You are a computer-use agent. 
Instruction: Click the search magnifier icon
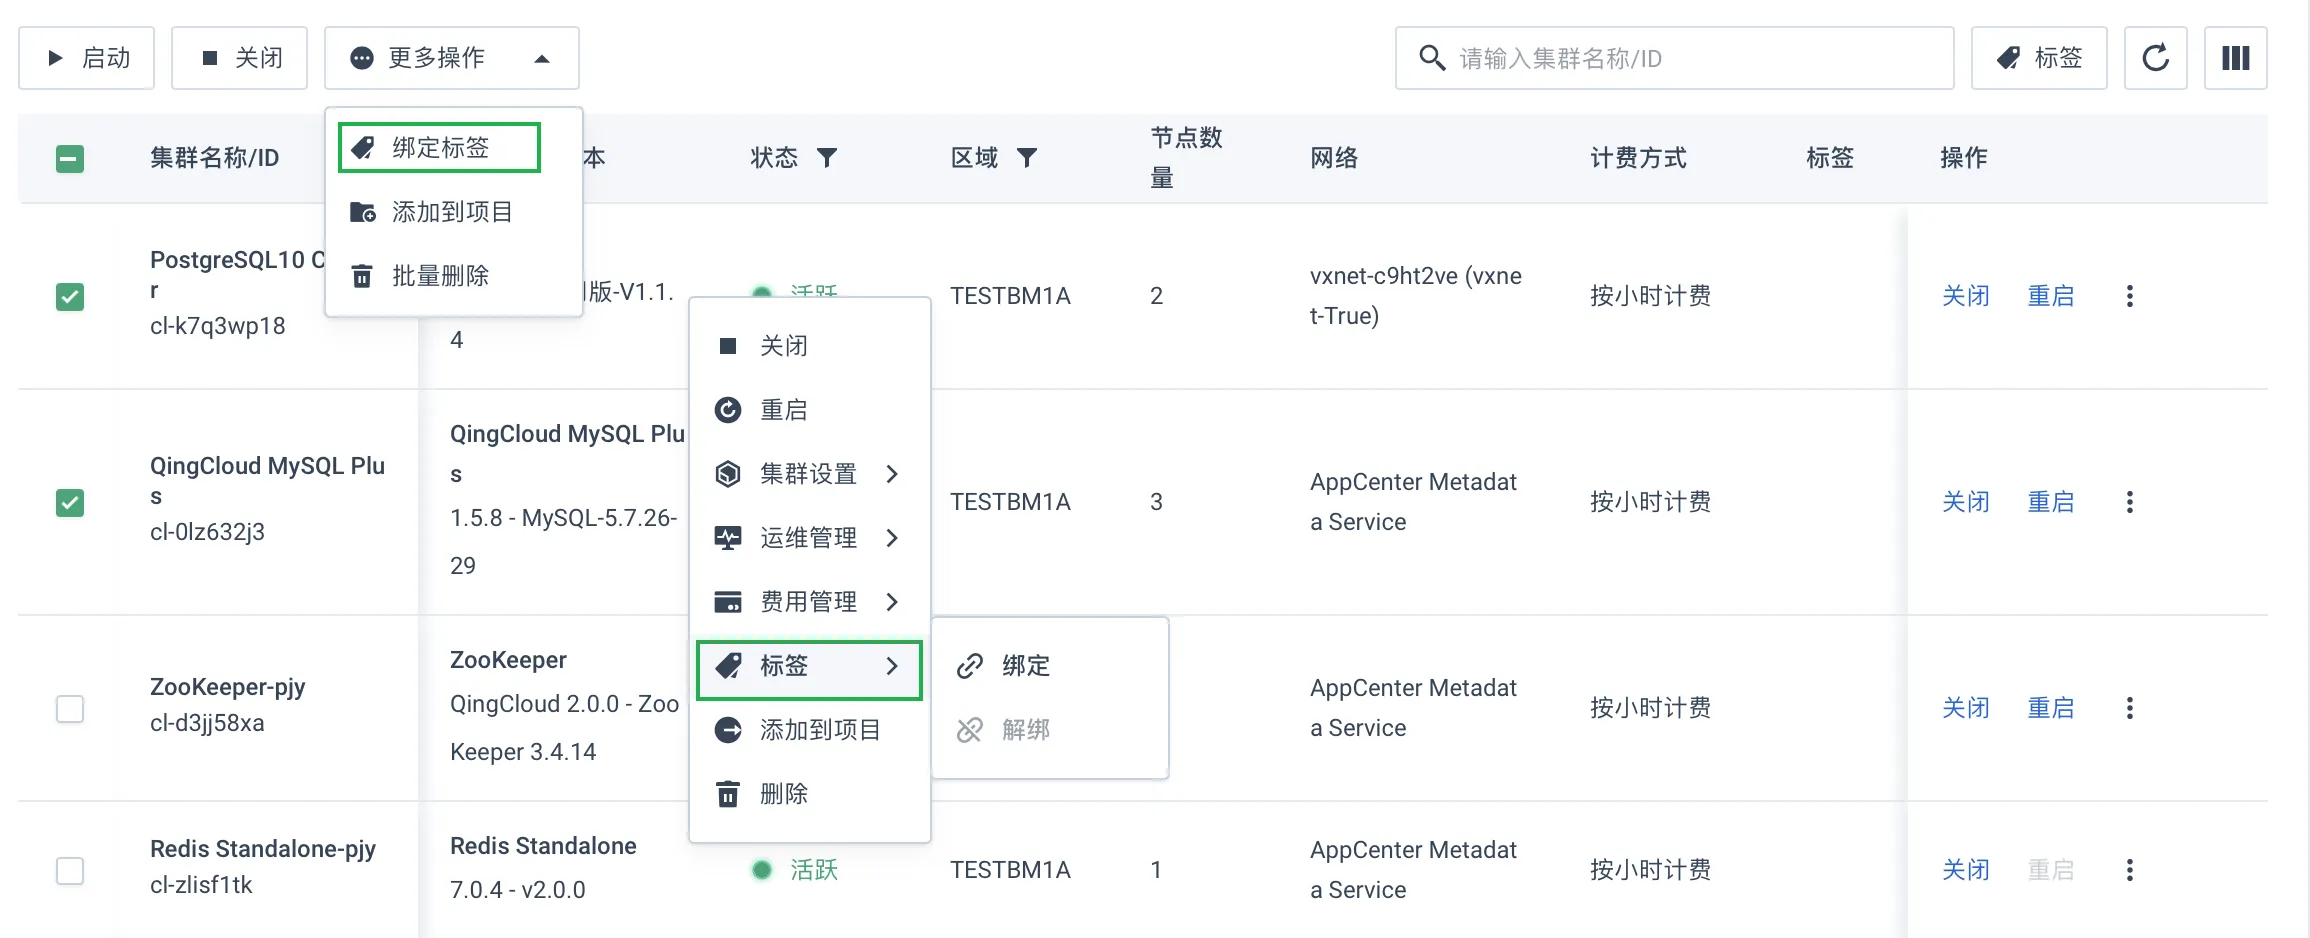tap(1432, 58)
